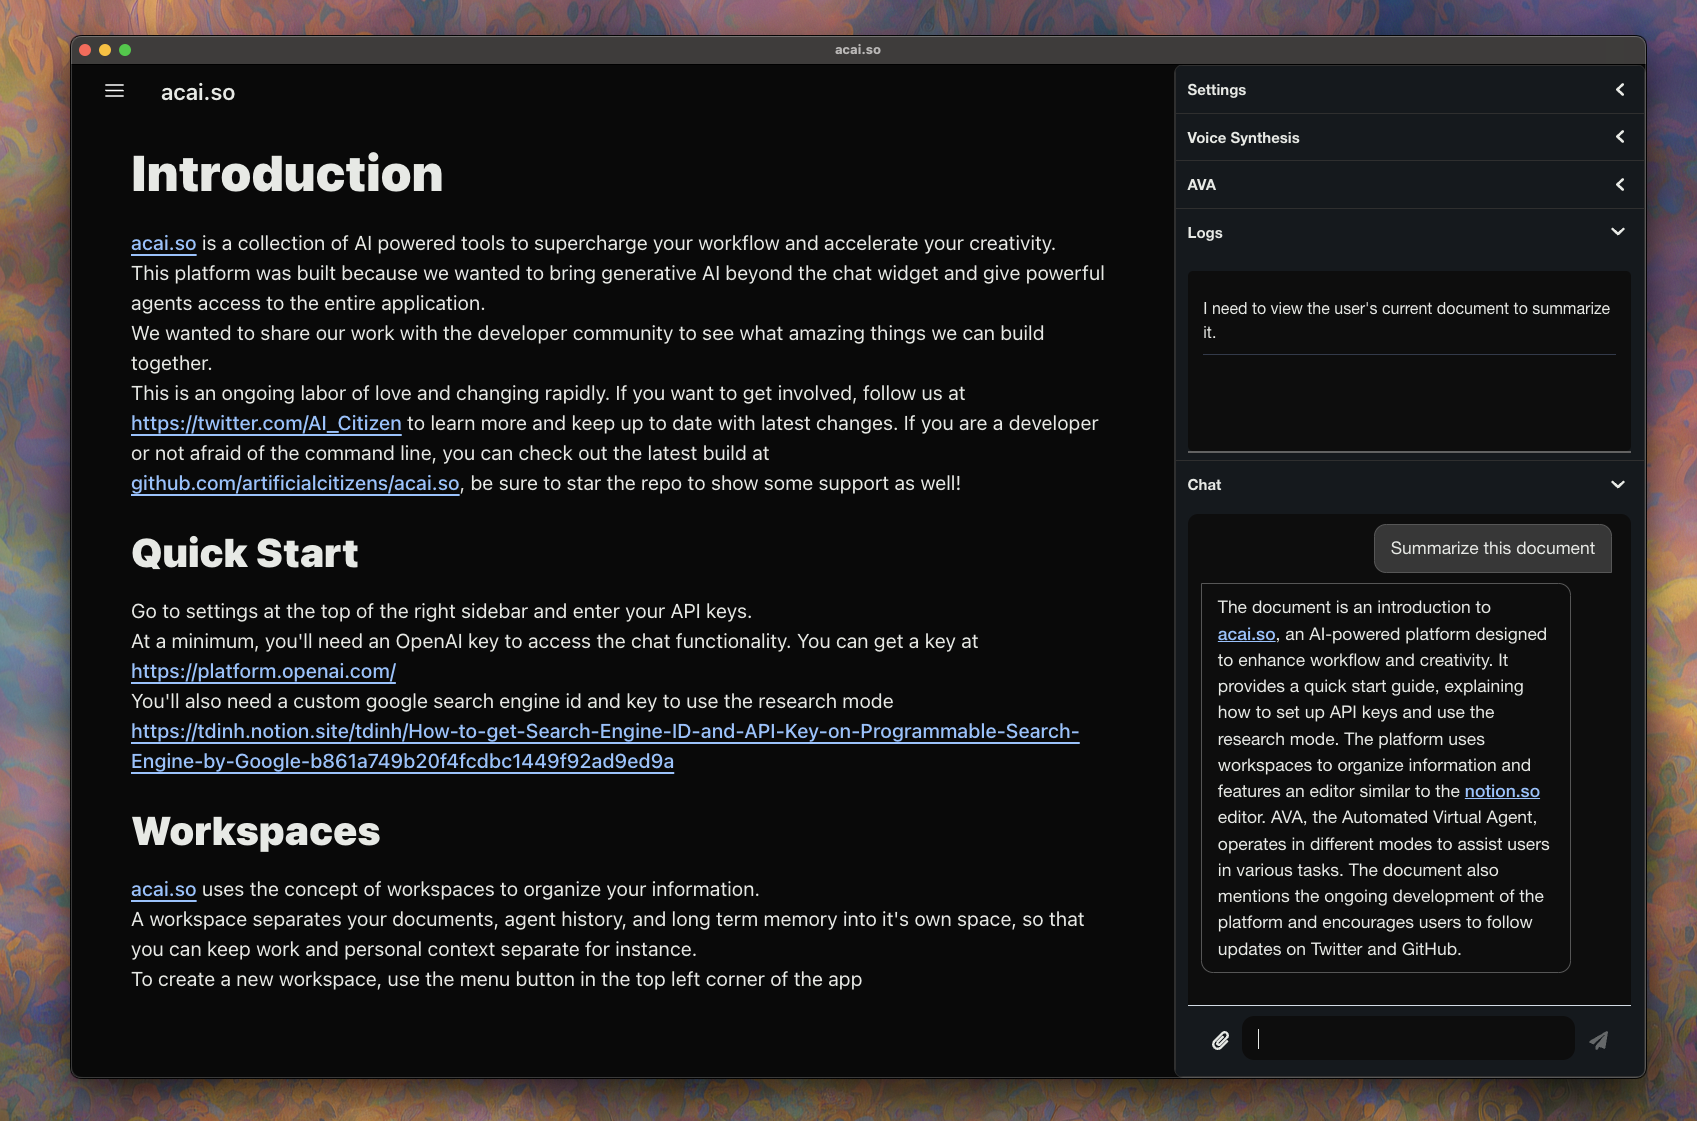This screenshot has height=1121, width=1697.
Task: Click the 'Summarize this document' chat bubble
Action: pos(1492,548)
